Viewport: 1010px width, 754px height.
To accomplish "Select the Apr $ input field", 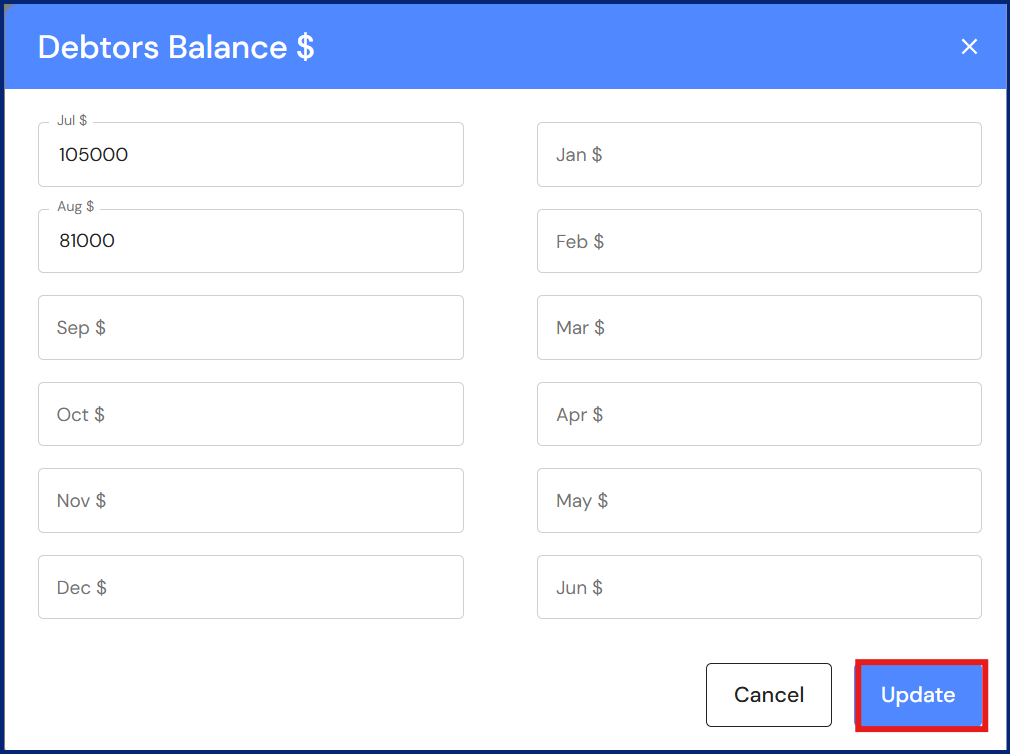I will pyautogui.click(x=758, y=414).
